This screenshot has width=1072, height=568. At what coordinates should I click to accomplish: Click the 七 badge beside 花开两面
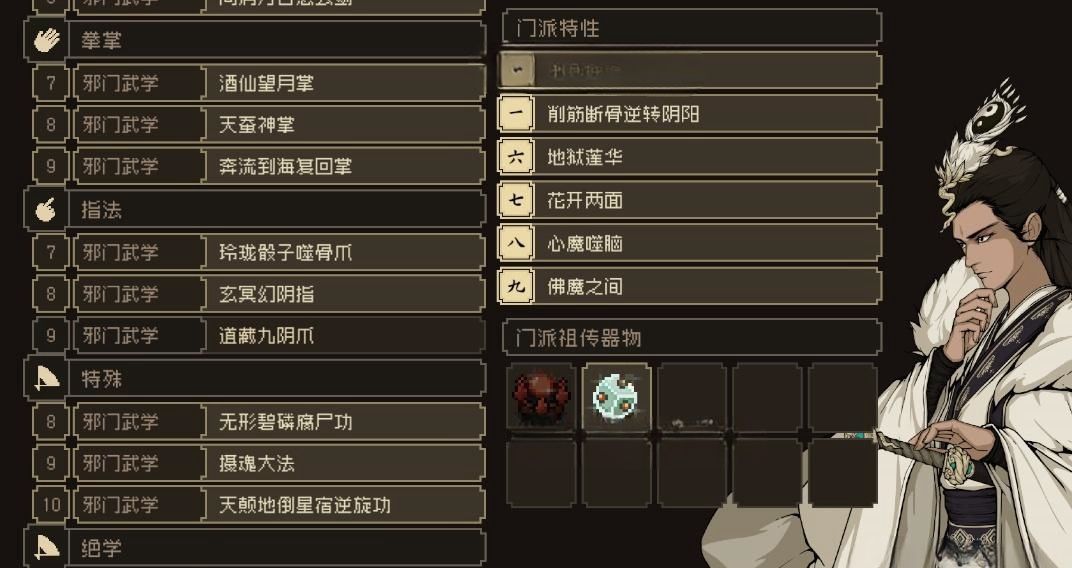[x=516, y=200]
